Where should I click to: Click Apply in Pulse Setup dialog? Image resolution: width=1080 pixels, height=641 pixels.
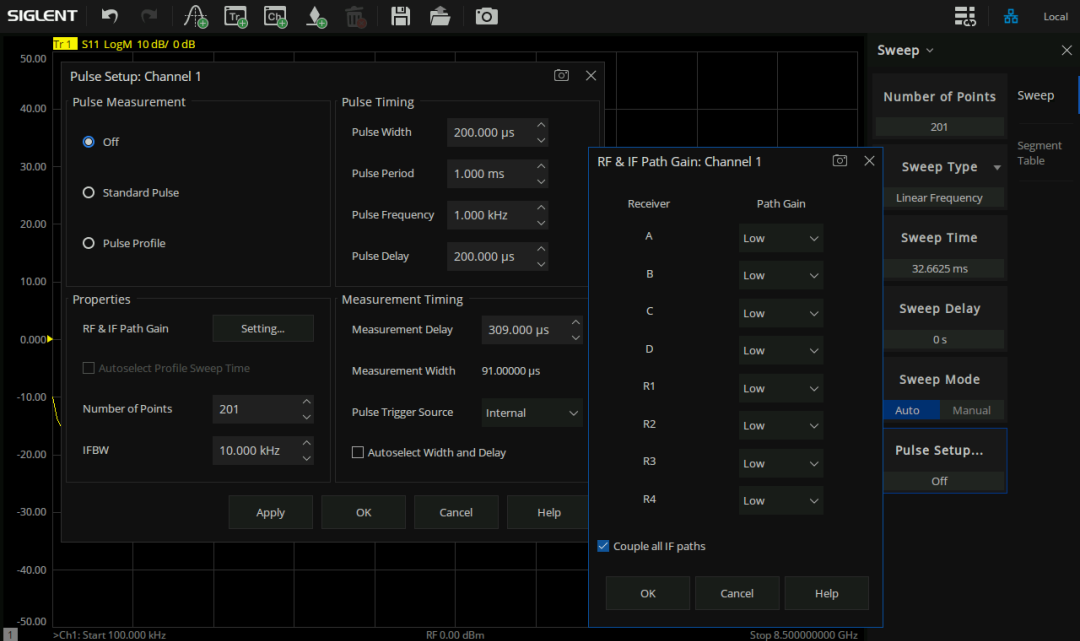point(270,512)
